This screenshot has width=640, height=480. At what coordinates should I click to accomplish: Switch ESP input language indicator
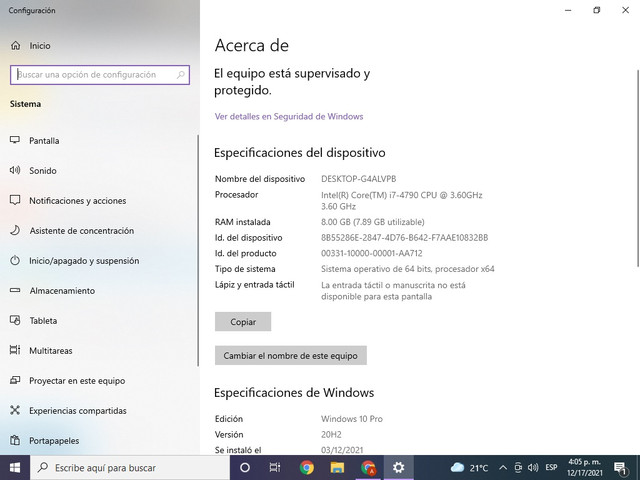(x=551, y=468)
